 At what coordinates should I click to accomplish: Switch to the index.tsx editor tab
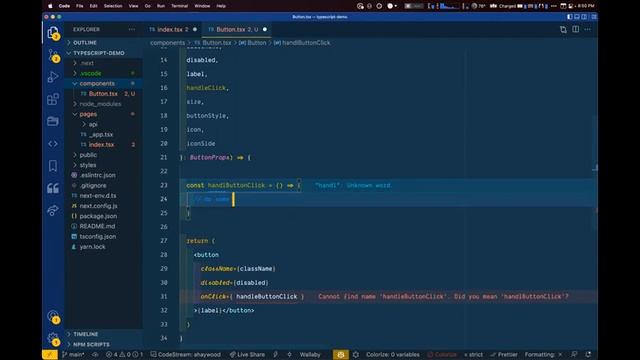coord(173,29)
